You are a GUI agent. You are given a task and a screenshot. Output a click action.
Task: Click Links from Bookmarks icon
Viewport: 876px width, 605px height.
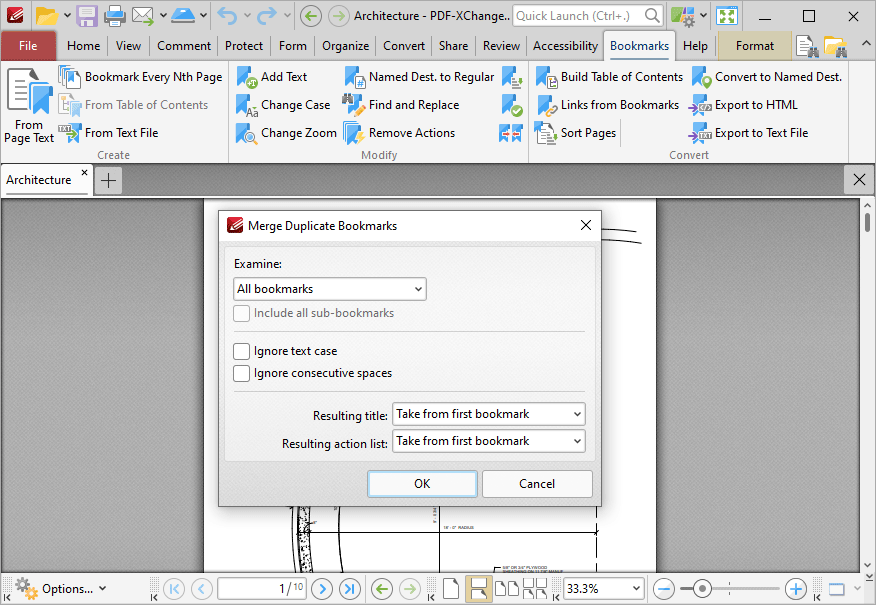[x=546, y=105]
